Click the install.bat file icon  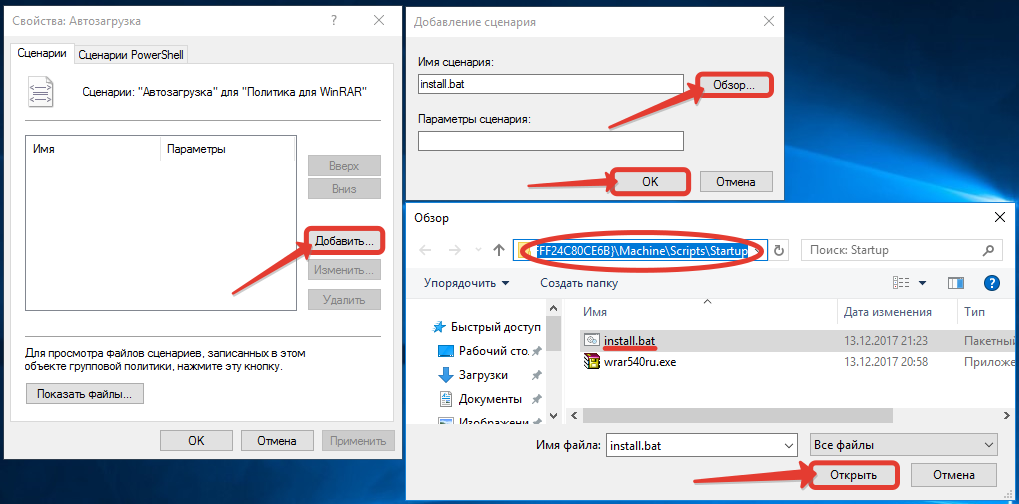click(591, 340)
